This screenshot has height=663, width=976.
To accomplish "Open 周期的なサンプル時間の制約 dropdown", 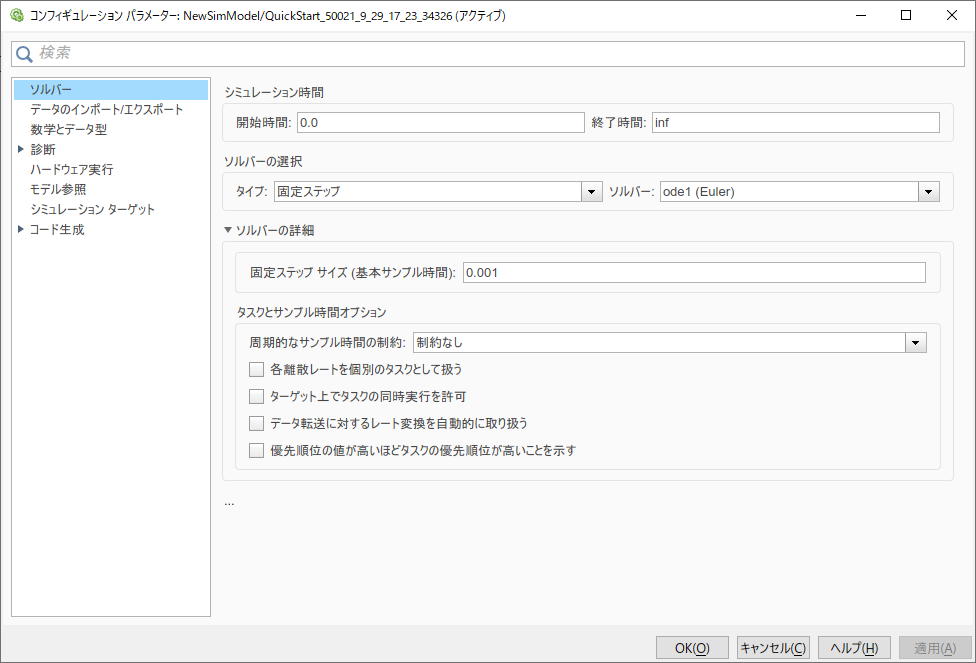I will tap(914, 342).
